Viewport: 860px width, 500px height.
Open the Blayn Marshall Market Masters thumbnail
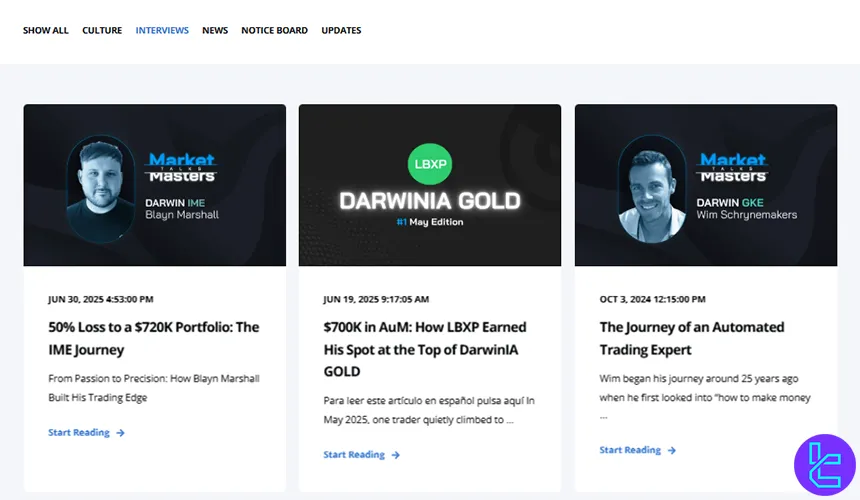[x=155, y=185]
